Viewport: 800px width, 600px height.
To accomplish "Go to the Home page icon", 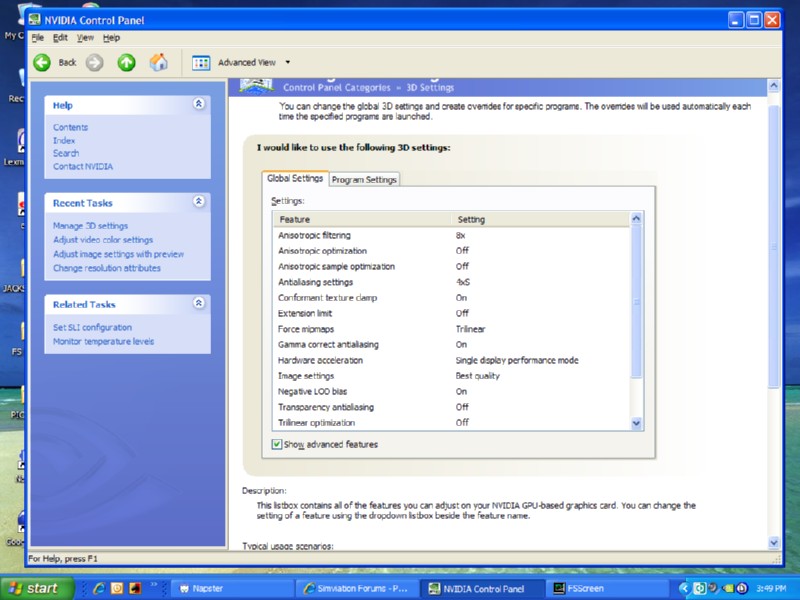I will point(158,62).
